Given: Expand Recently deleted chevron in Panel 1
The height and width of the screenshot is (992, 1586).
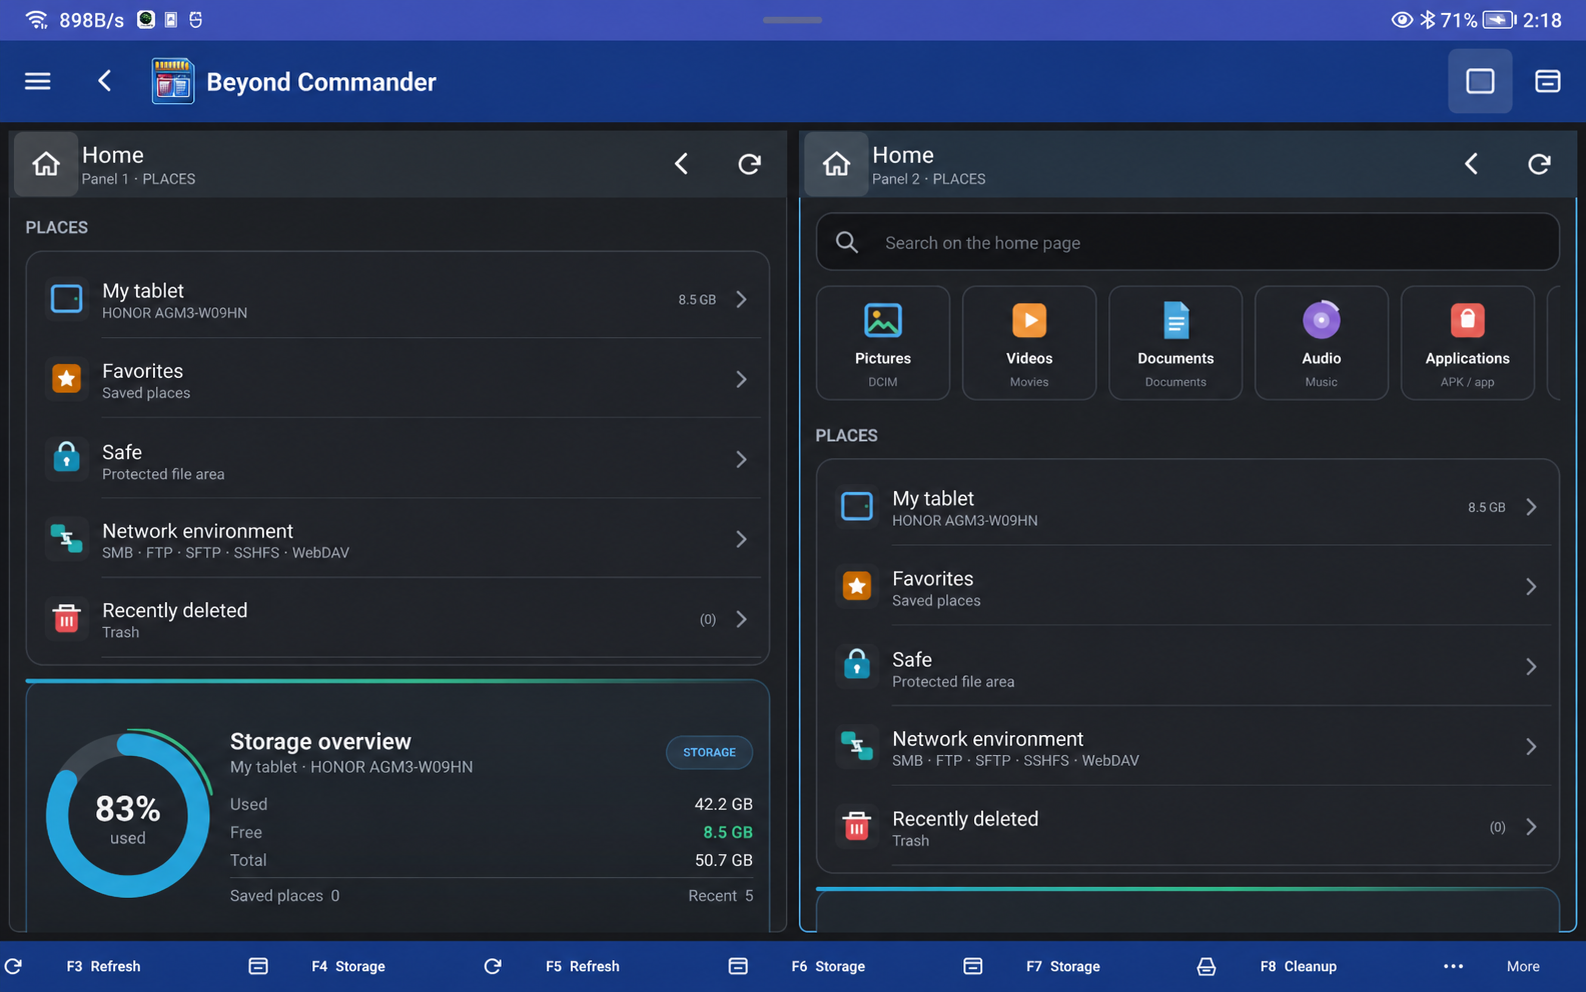Looking at the screenshot, I should point(741,619).
